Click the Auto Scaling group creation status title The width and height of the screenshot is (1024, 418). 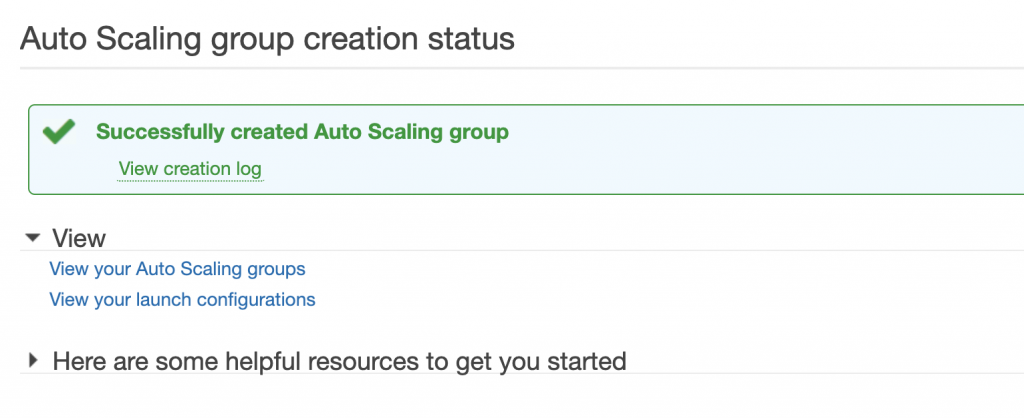(x=267, y=39)
